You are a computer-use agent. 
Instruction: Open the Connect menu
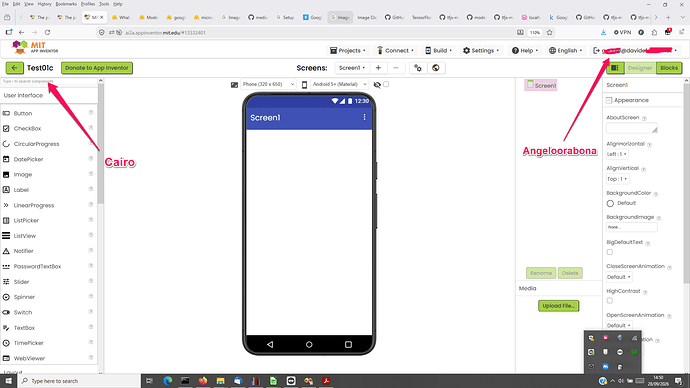point(396,51)
